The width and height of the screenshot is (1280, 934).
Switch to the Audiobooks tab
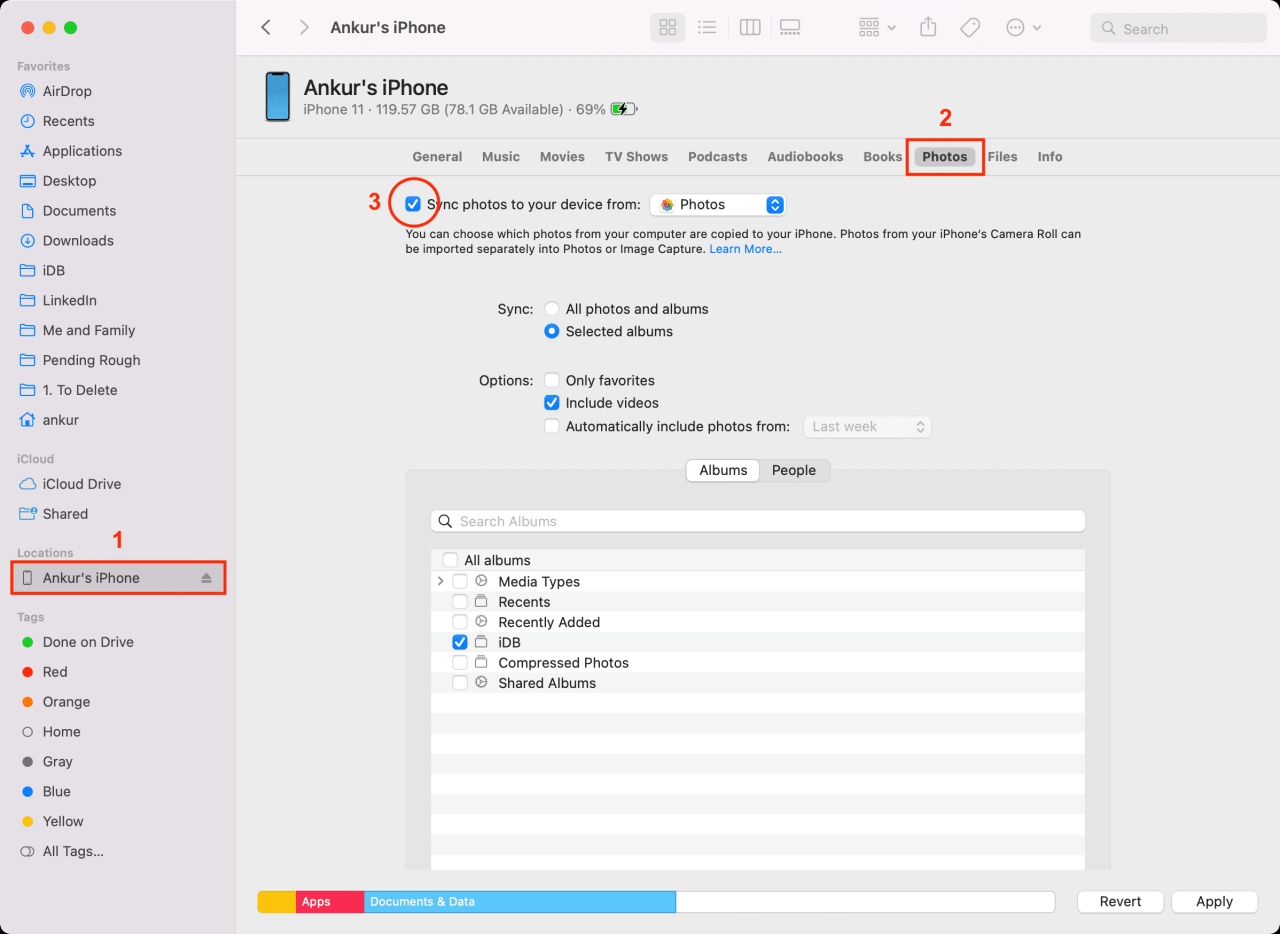pos(805,157)
